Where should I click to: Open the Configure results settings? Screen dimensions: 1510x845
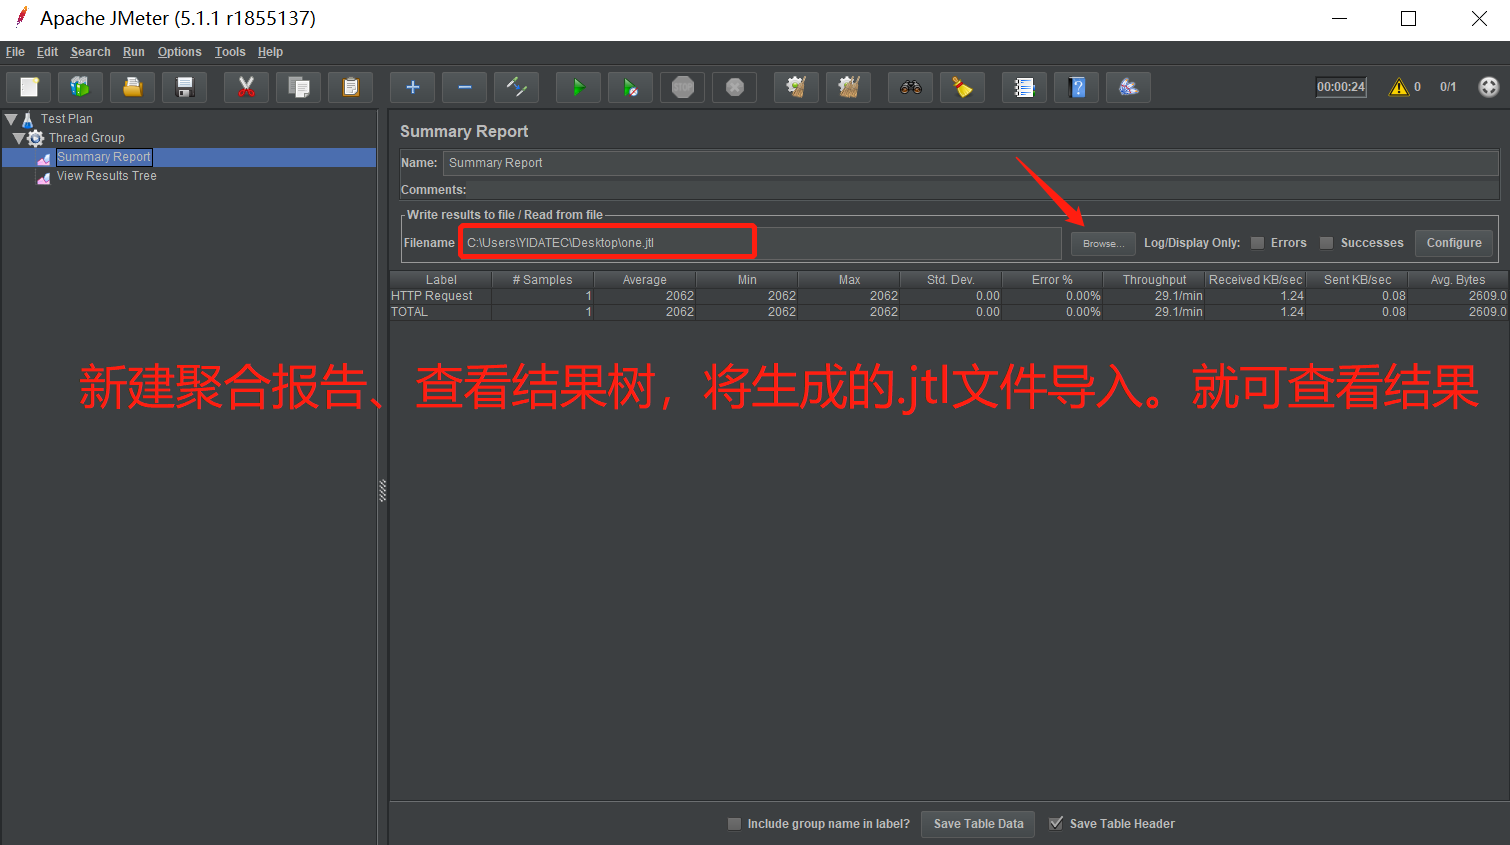(x=1454, y=243)
